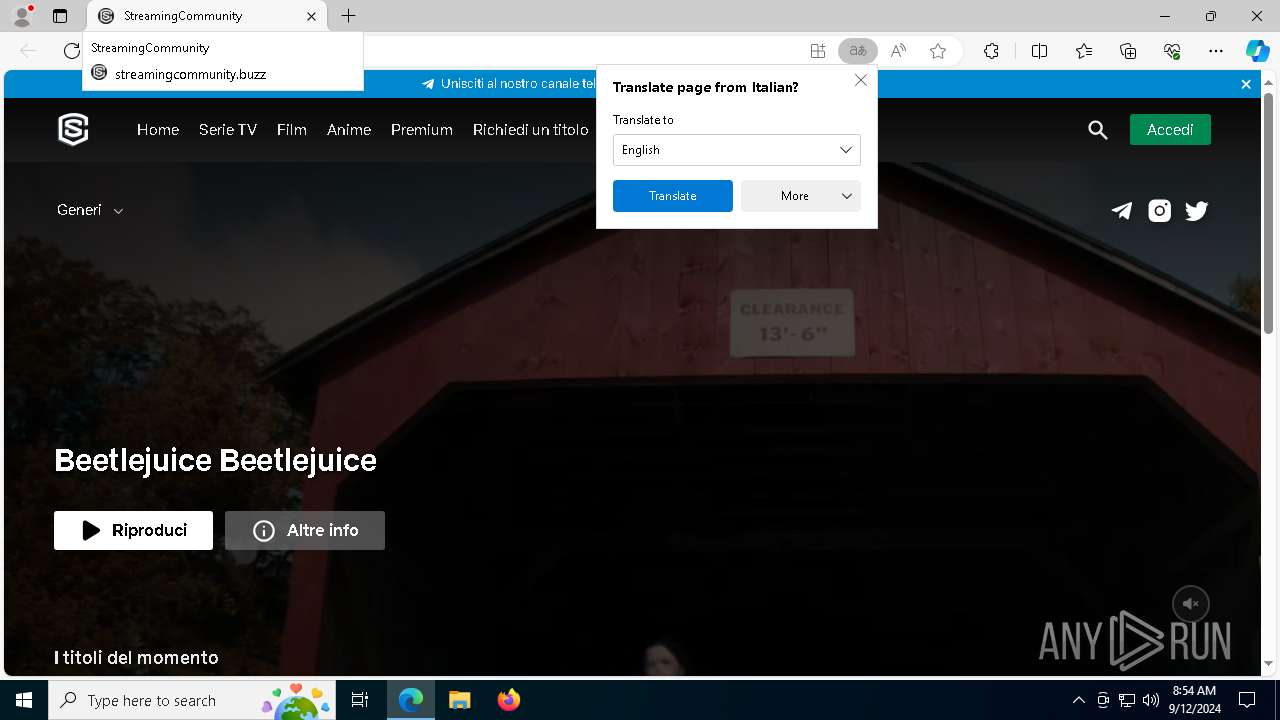
Task: Open Task View on the taskbar
Action: 360,700
